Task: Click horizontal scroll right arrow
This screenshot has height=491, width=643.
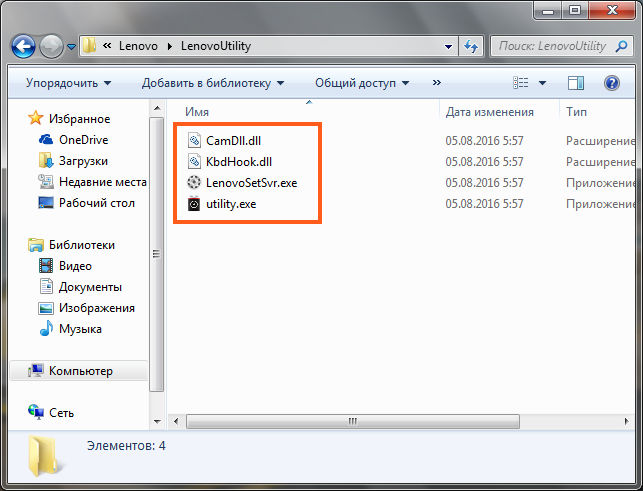Action: [x=626, y=421]
